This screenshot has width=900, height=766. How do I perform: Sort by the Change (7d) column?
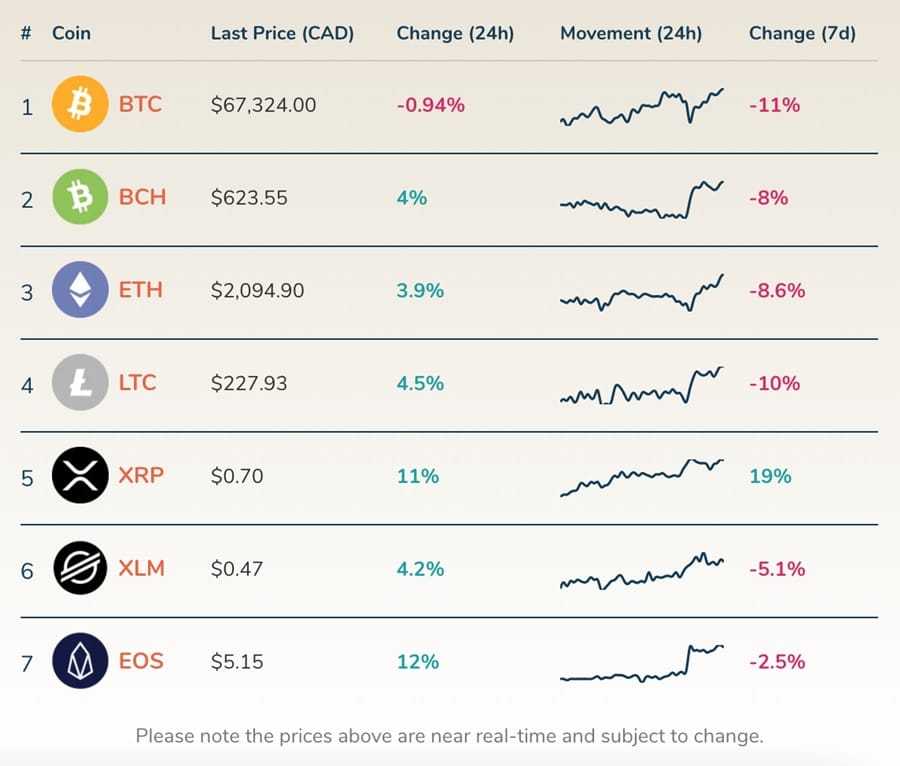coord(803,33)
